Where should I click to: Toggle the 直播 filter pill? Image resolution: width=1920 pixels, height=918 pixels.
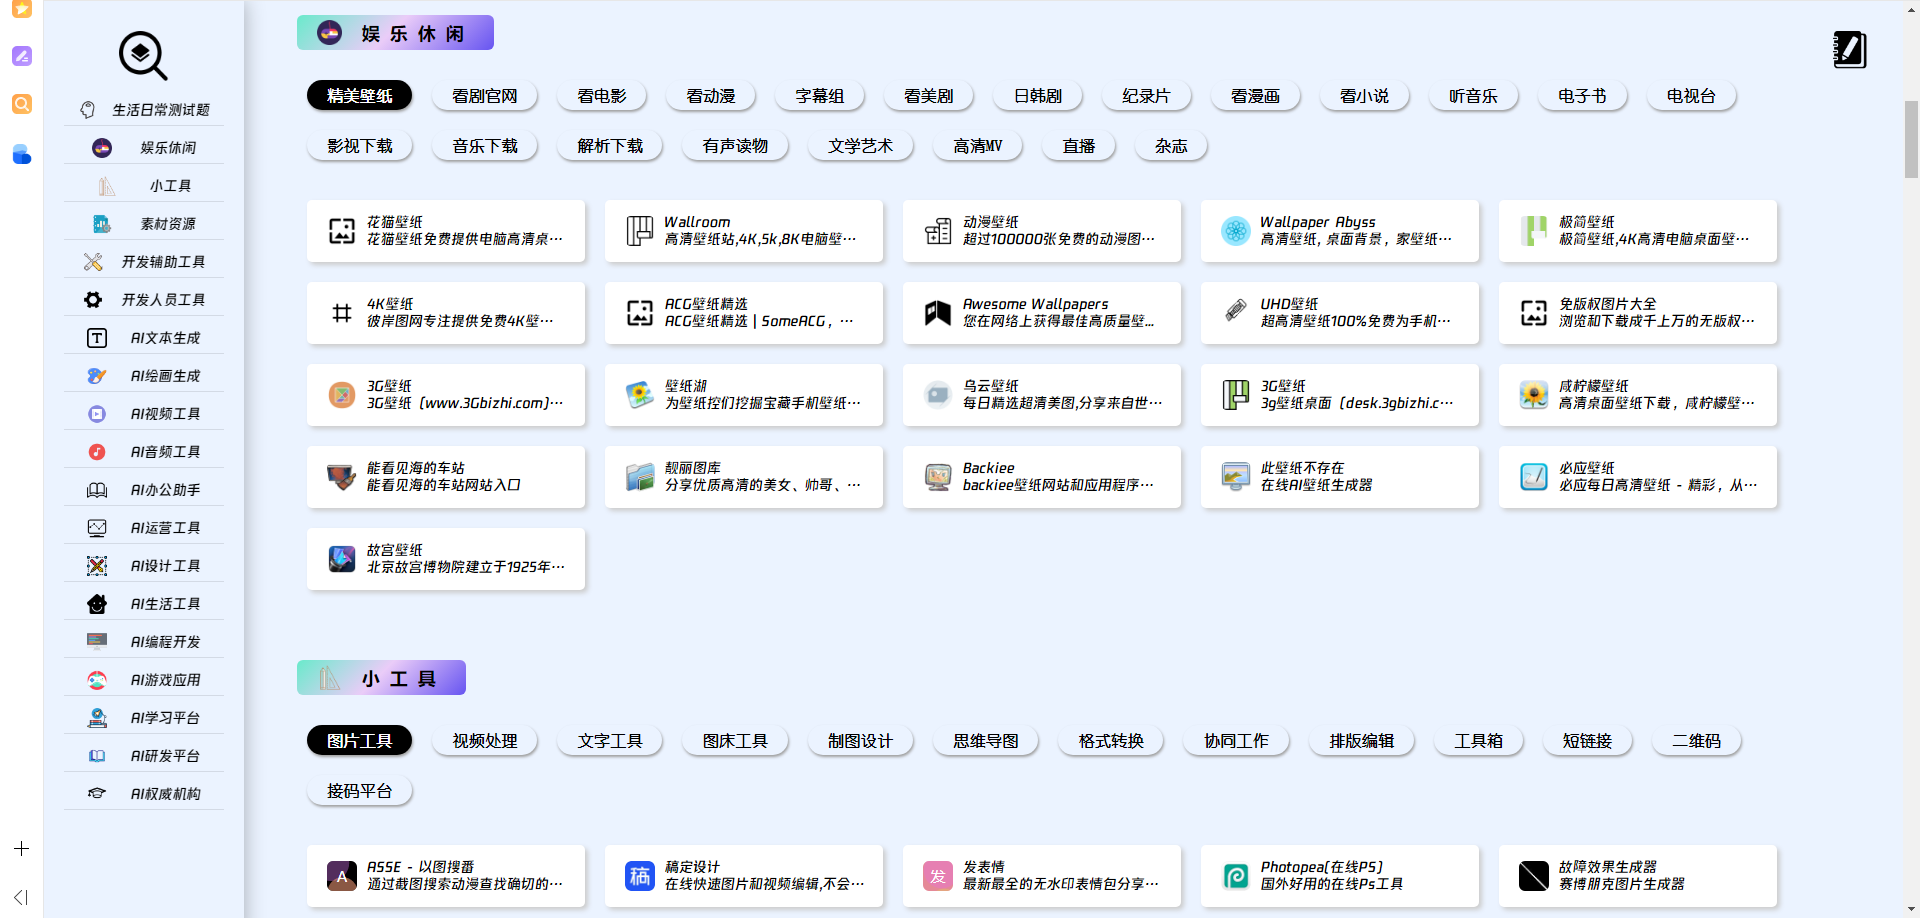coord(1078,145)
